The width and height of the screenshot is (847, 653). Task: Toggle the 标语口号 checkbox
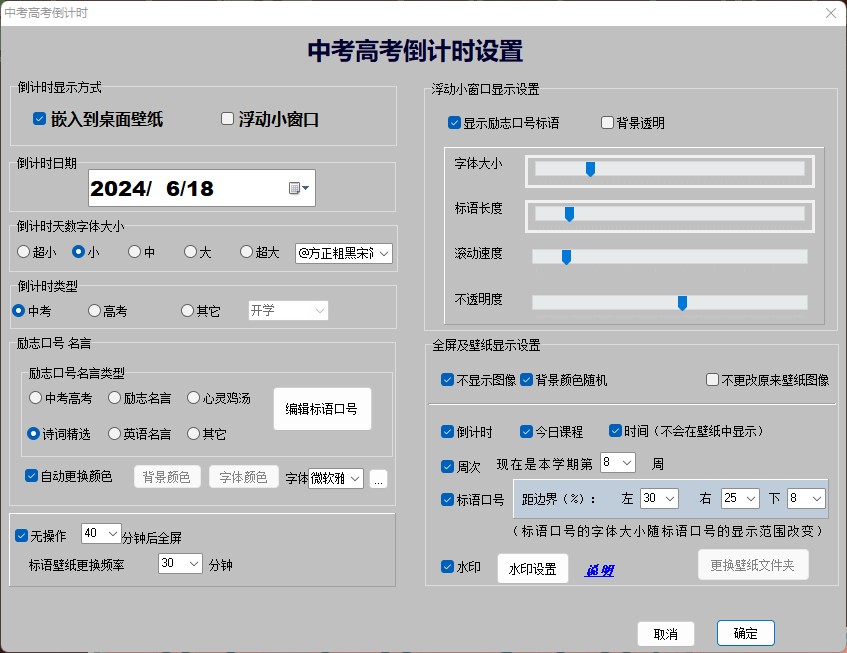click(447, 500)
